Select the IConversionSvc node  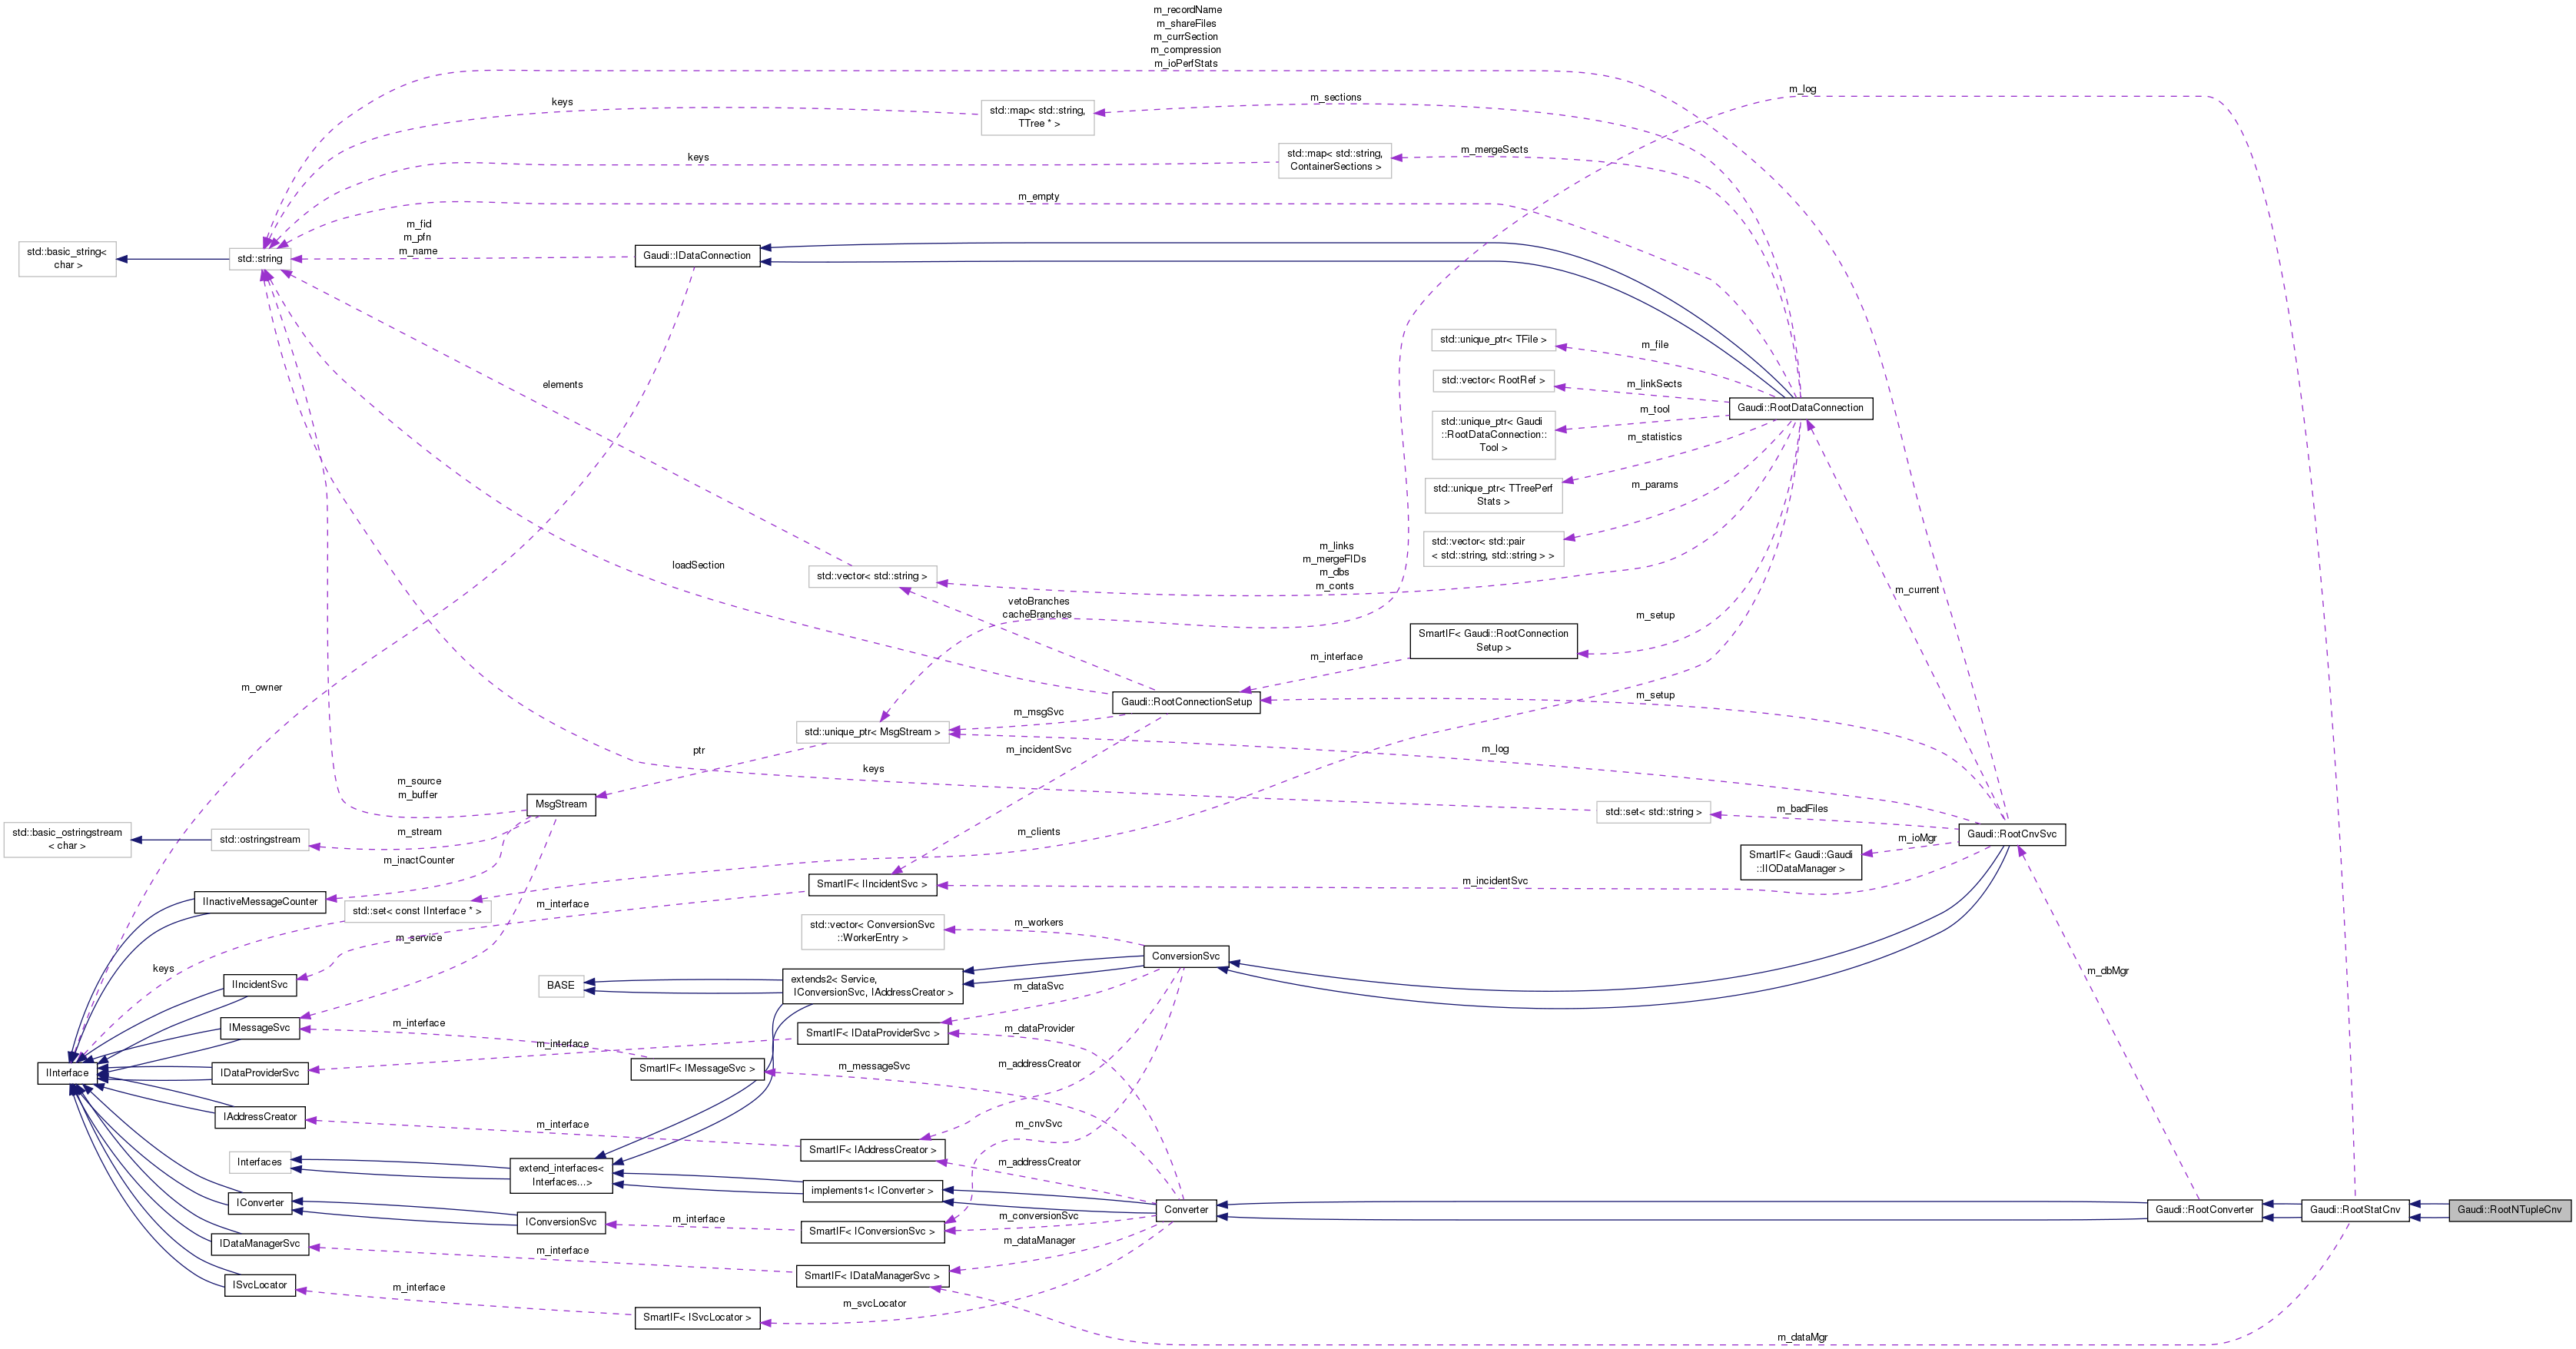[561, 1221]
